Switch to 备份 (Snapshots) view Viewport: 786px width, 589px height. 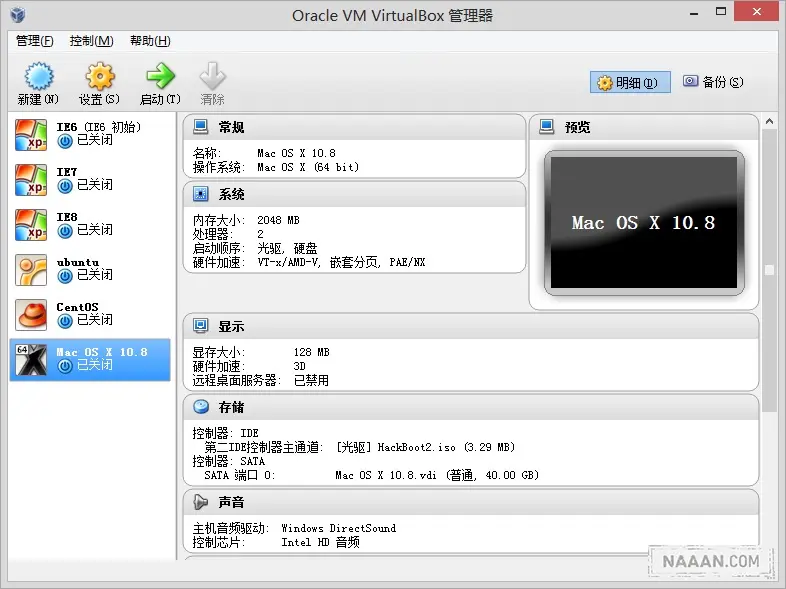[713, 82]
